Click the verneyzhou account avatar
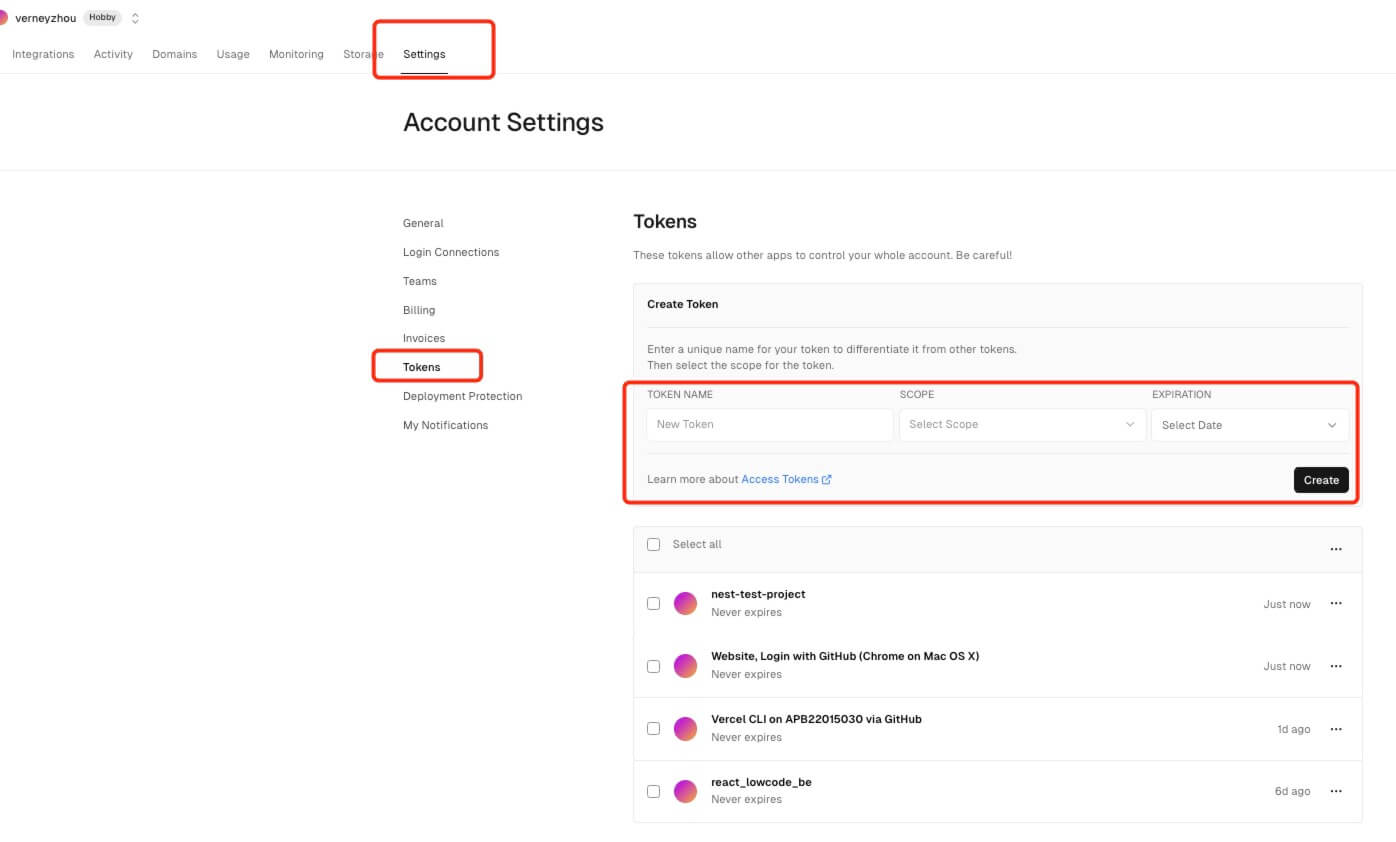 [3, 18]
